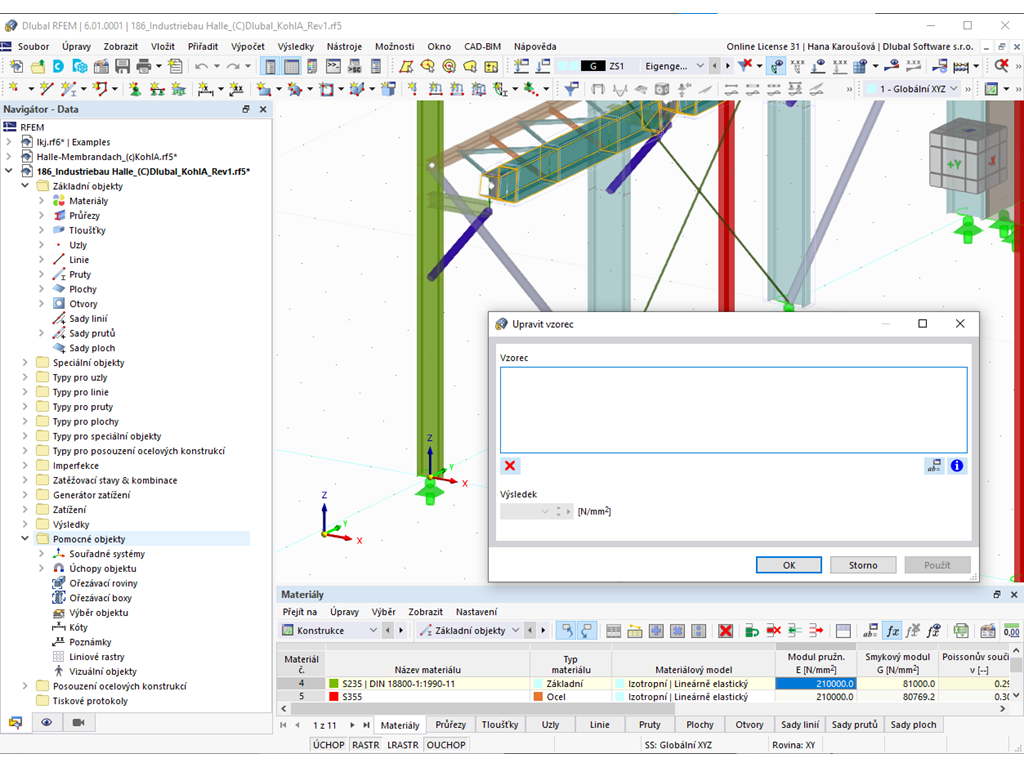Open the Základní objekty dropdown in table toolbar
1024x768 pixels.
[x=470, y=630]
